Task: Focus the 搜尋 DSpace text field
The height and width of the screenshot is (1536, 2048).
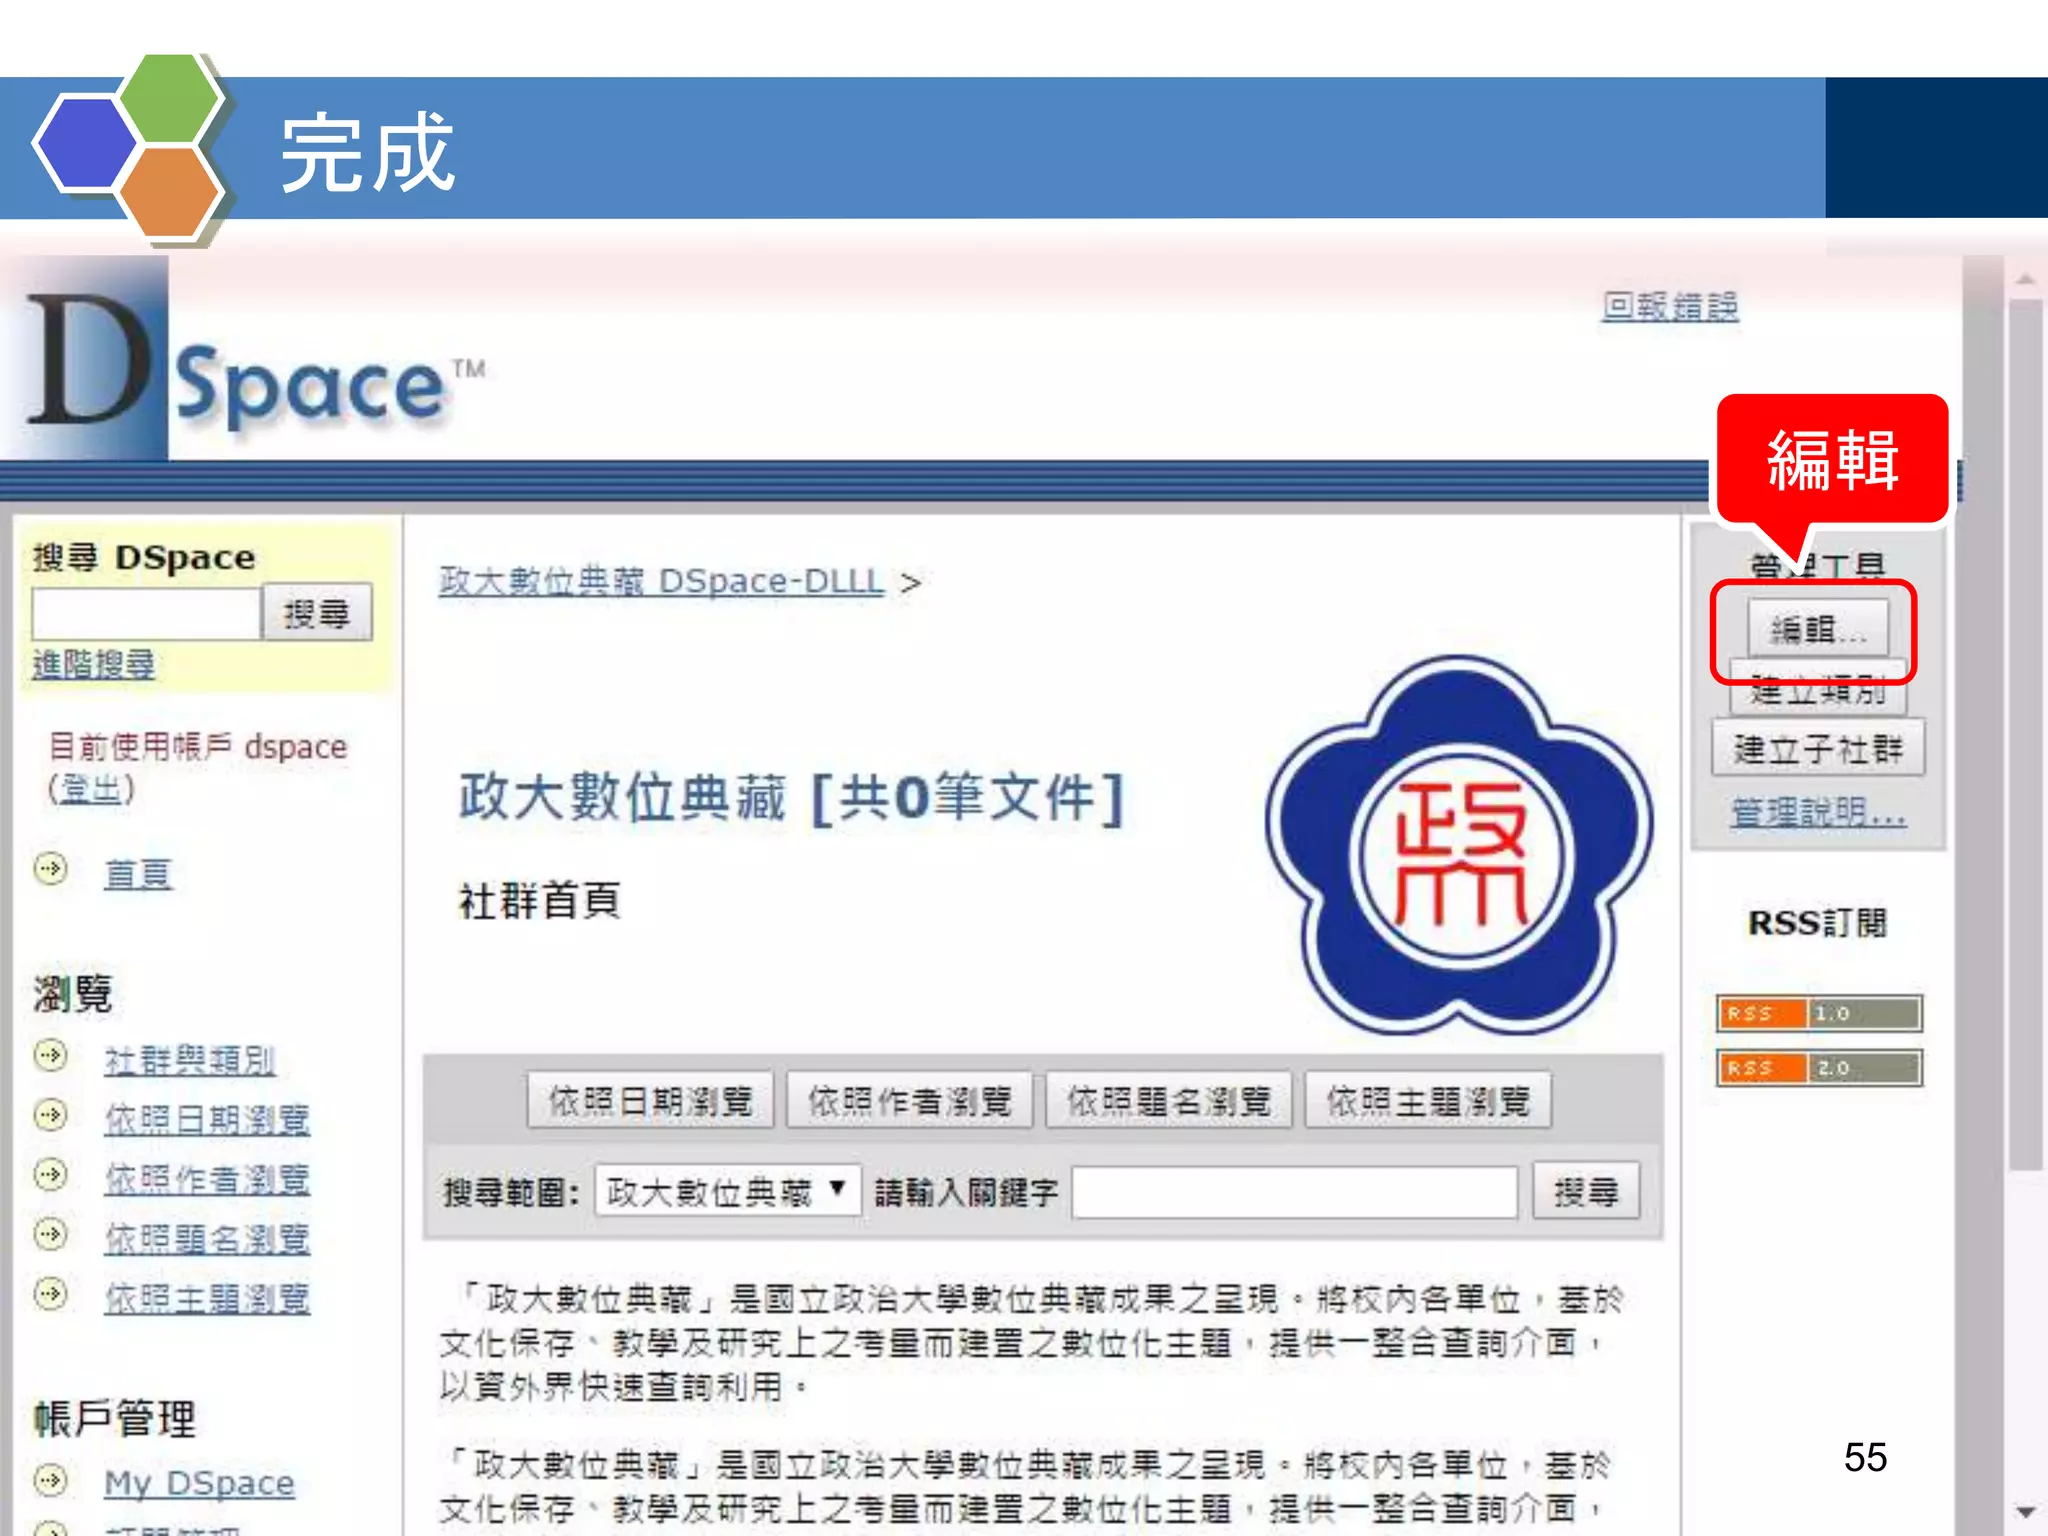Action: 146,613
